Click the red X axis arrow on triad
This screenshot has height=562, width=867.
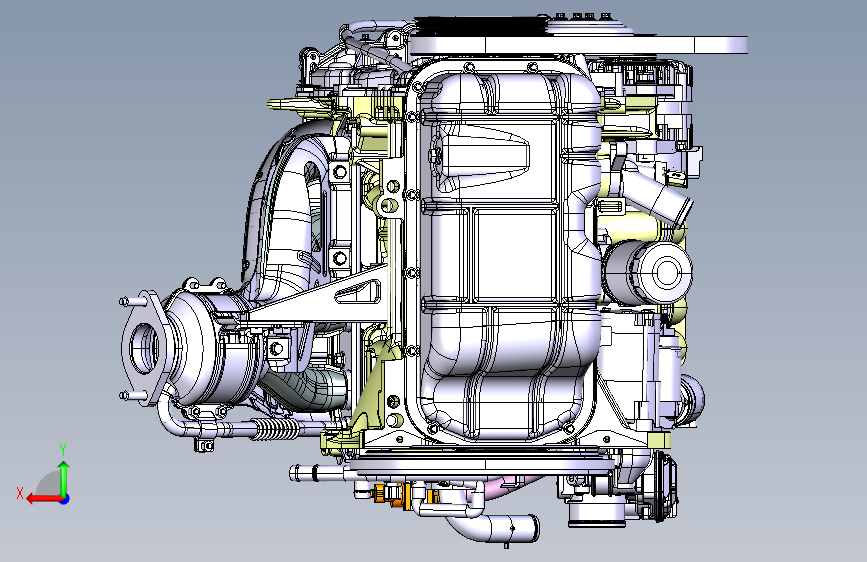pos(43,499)
